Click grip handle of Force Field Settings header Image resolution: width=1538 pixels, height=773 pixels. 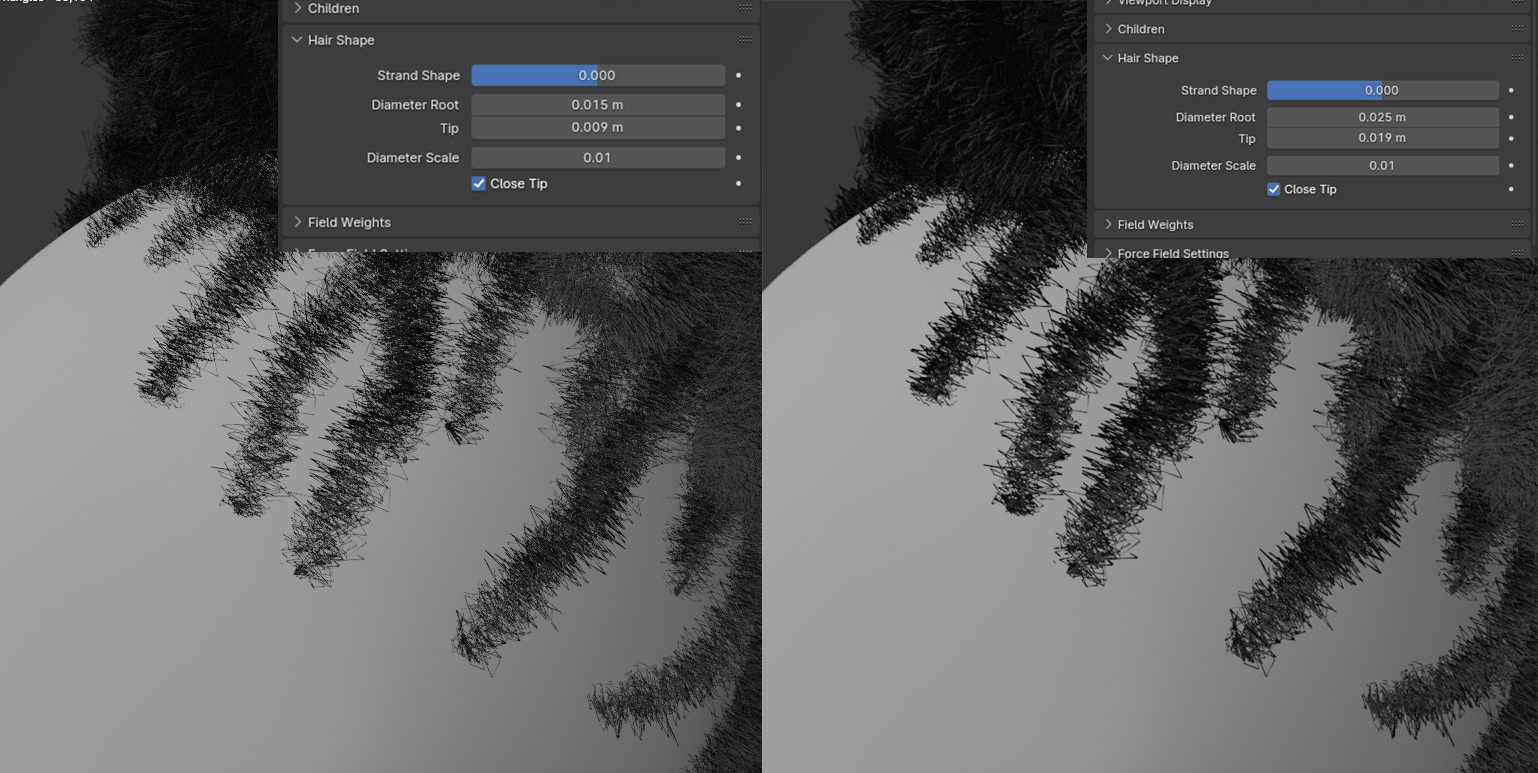(x=1518, y=252)
